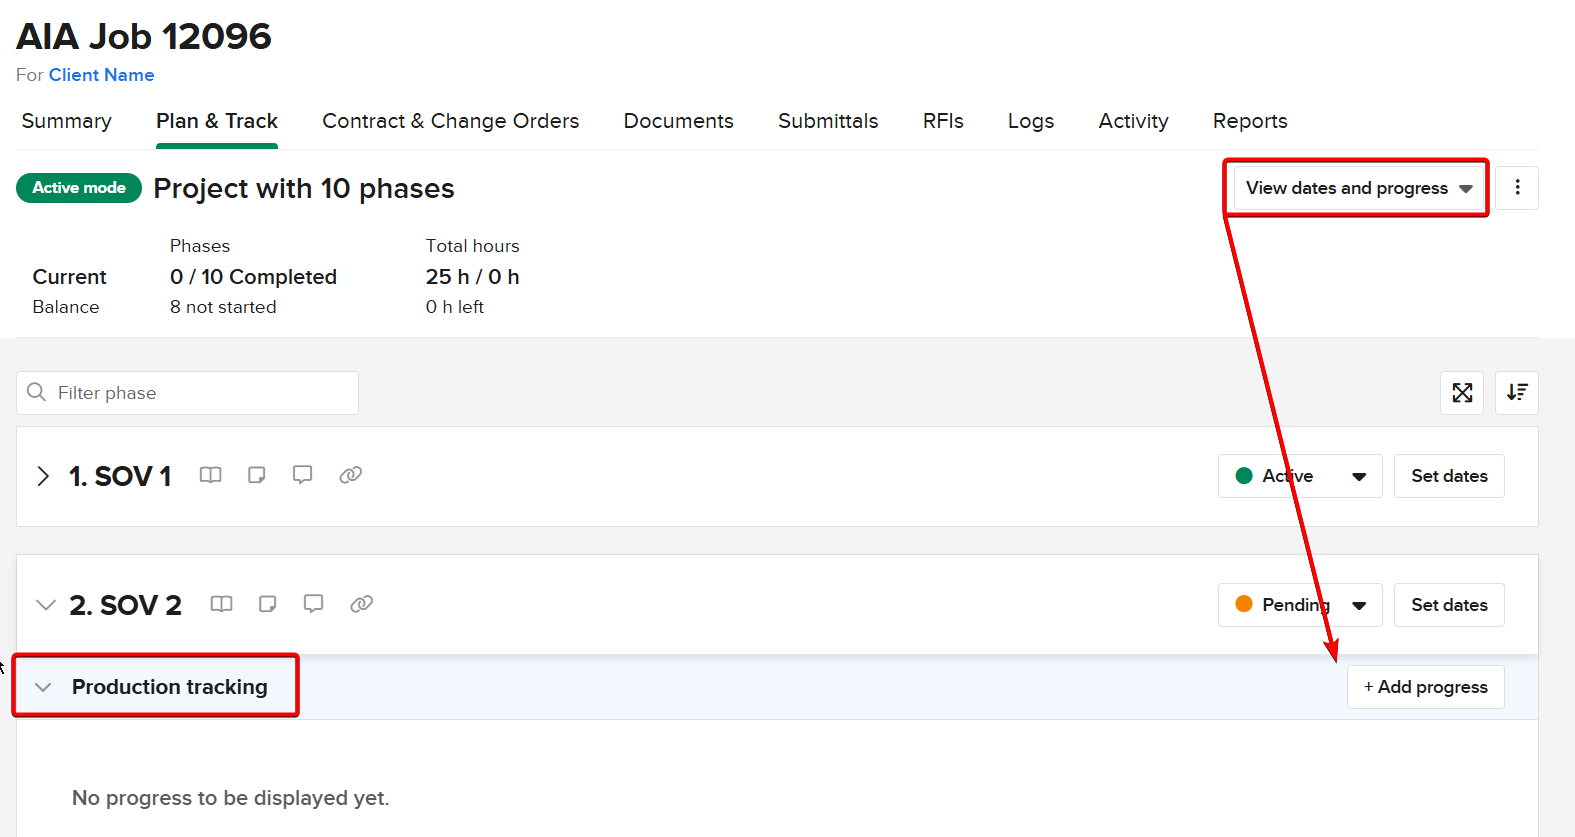
Task: Click the expand-all phases icon
Action: coord(1461,393)
